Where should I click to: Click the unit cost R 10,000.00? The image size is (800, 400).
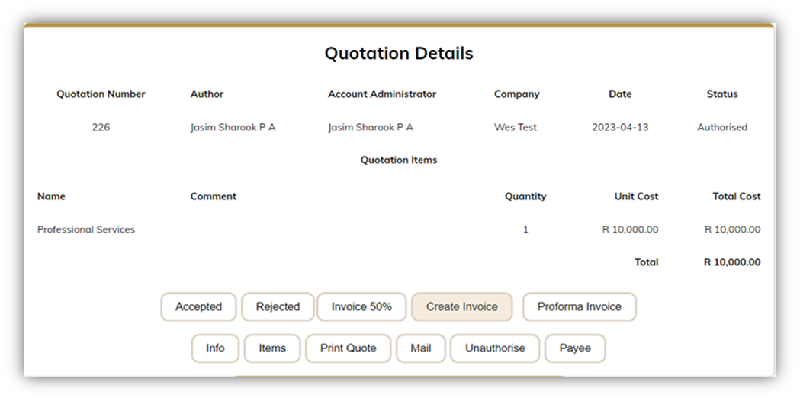[630, 230]
